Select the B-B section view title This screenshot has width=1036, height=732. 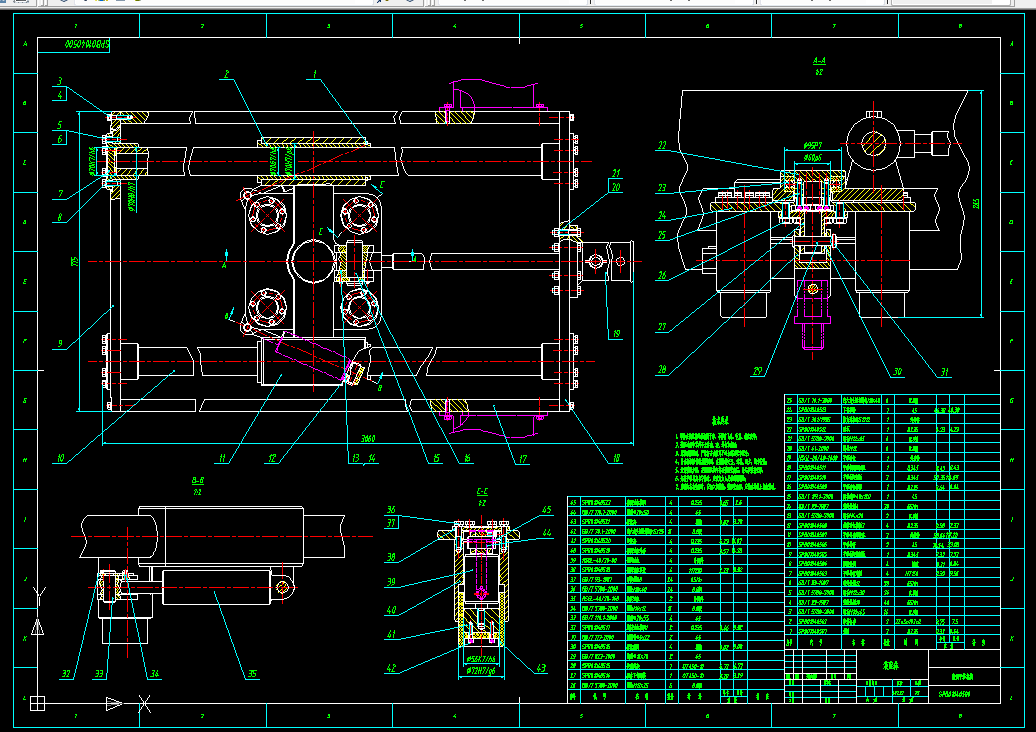pyautogui.click(x=198, y=481)
